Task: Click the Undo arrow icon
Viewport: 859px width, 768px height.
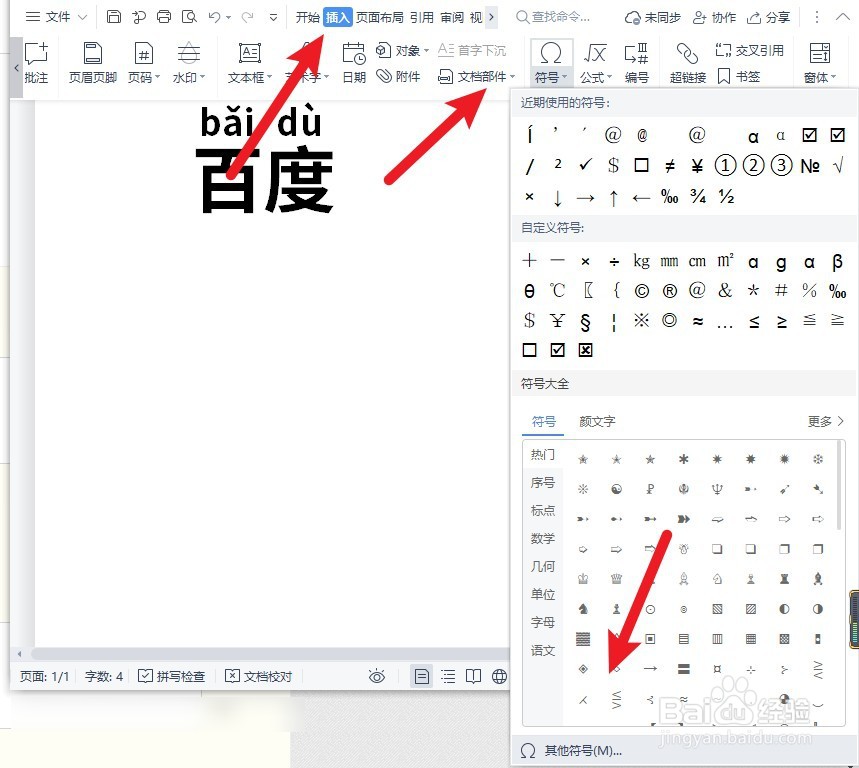Action: [214, 17]
